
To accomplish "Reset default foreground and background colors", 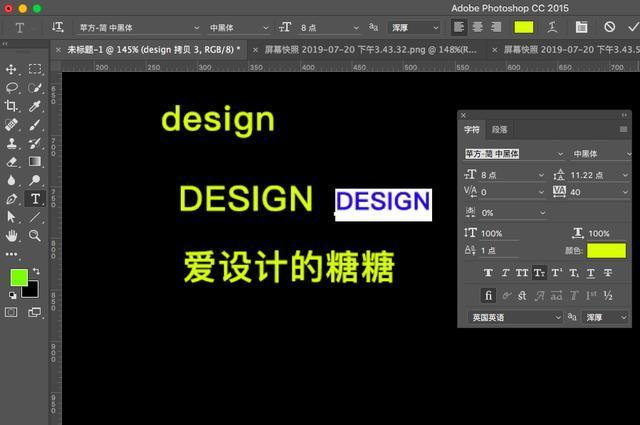I will [x=12, y=295].
